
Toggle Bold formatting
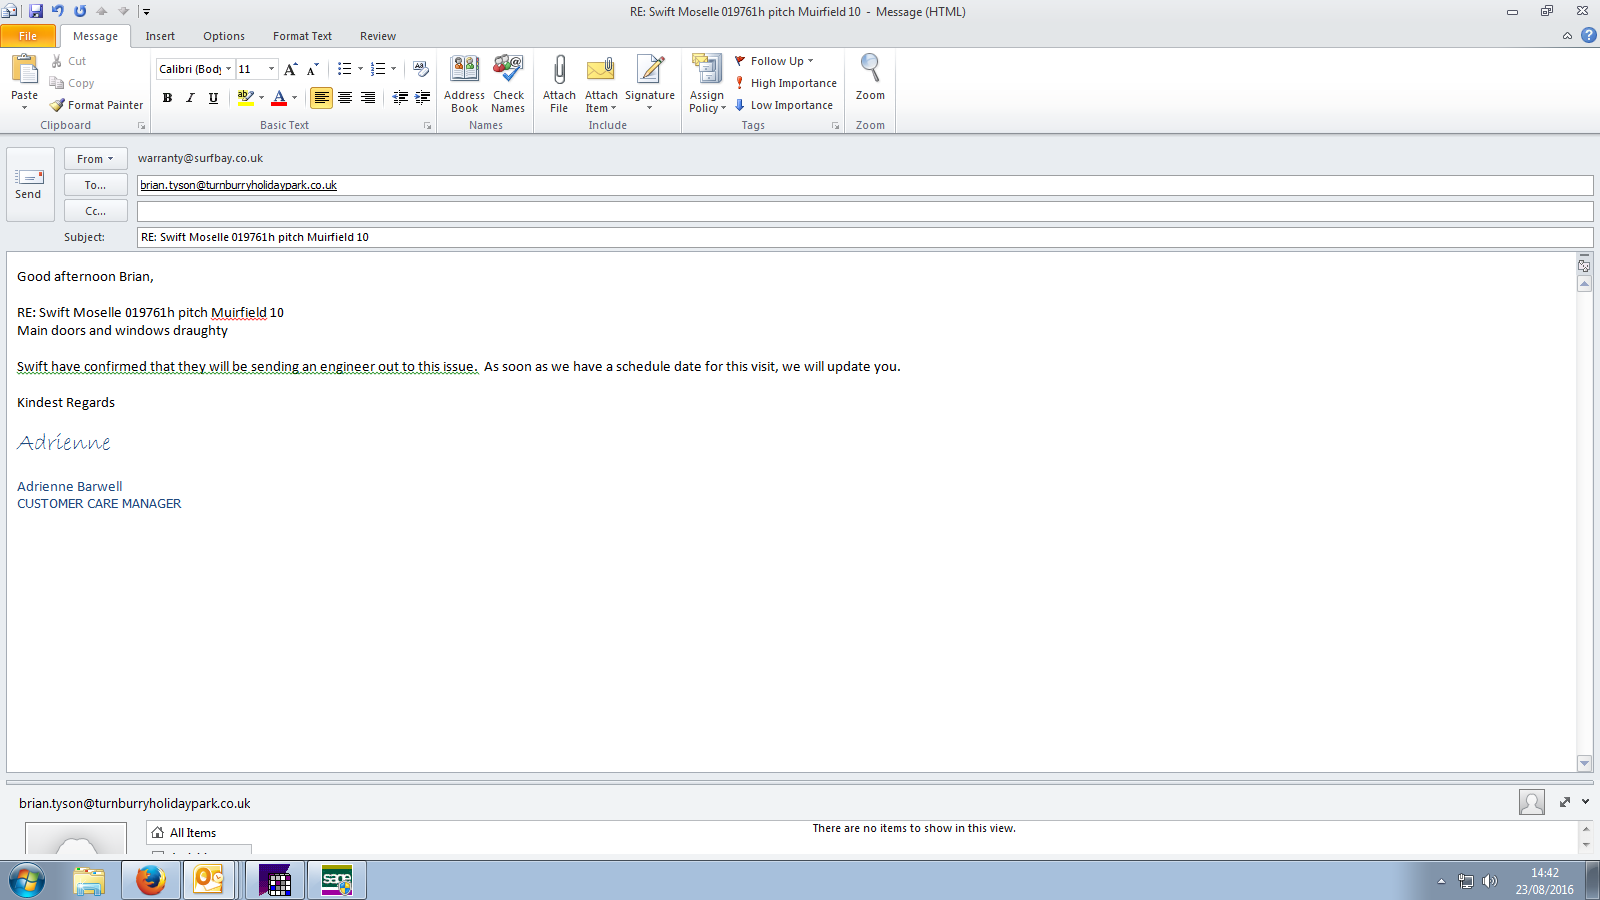point(167,97)
